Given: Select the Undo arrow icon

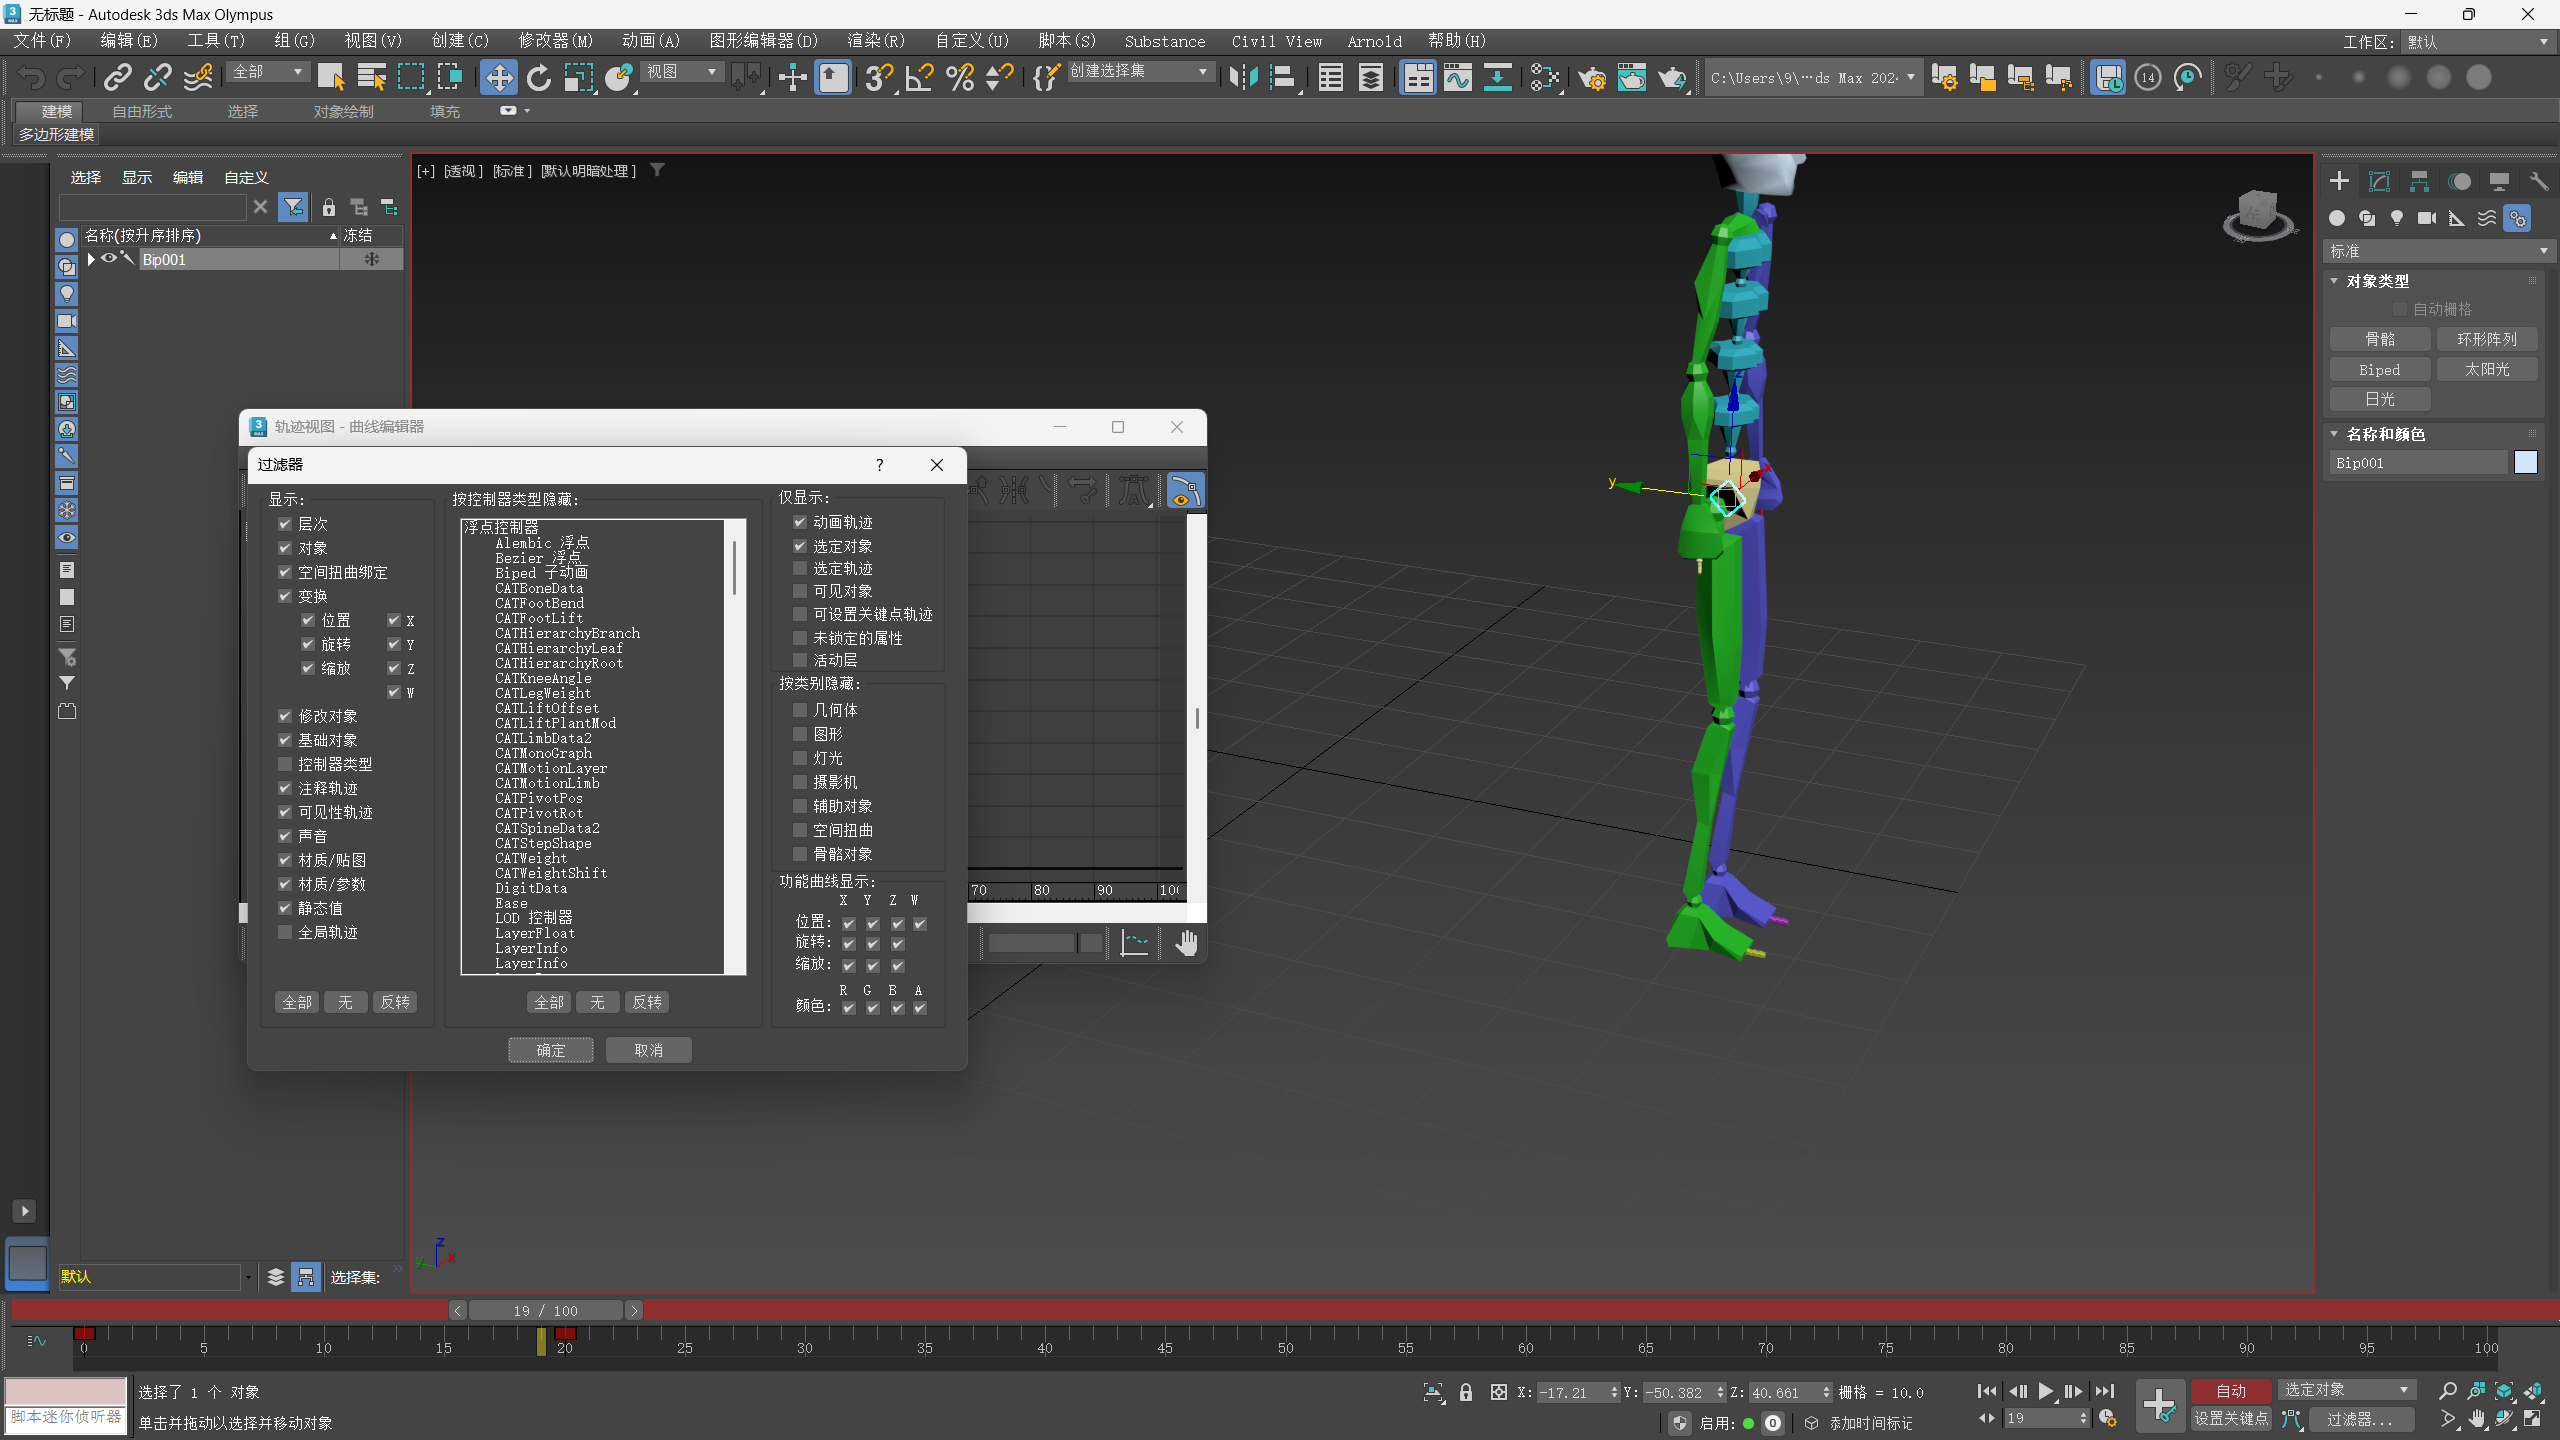Looking at the screenshot, I should (31, 77).
